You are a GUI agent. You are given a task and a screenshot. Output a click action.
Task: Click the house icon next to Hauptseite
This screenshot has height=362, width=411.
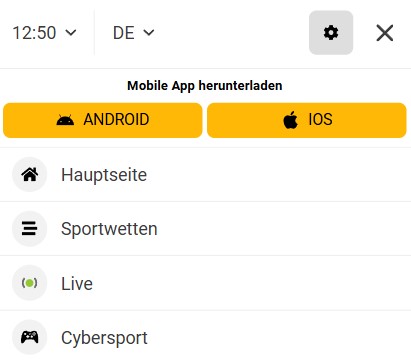pyautogui.click(x=30, y=174)
